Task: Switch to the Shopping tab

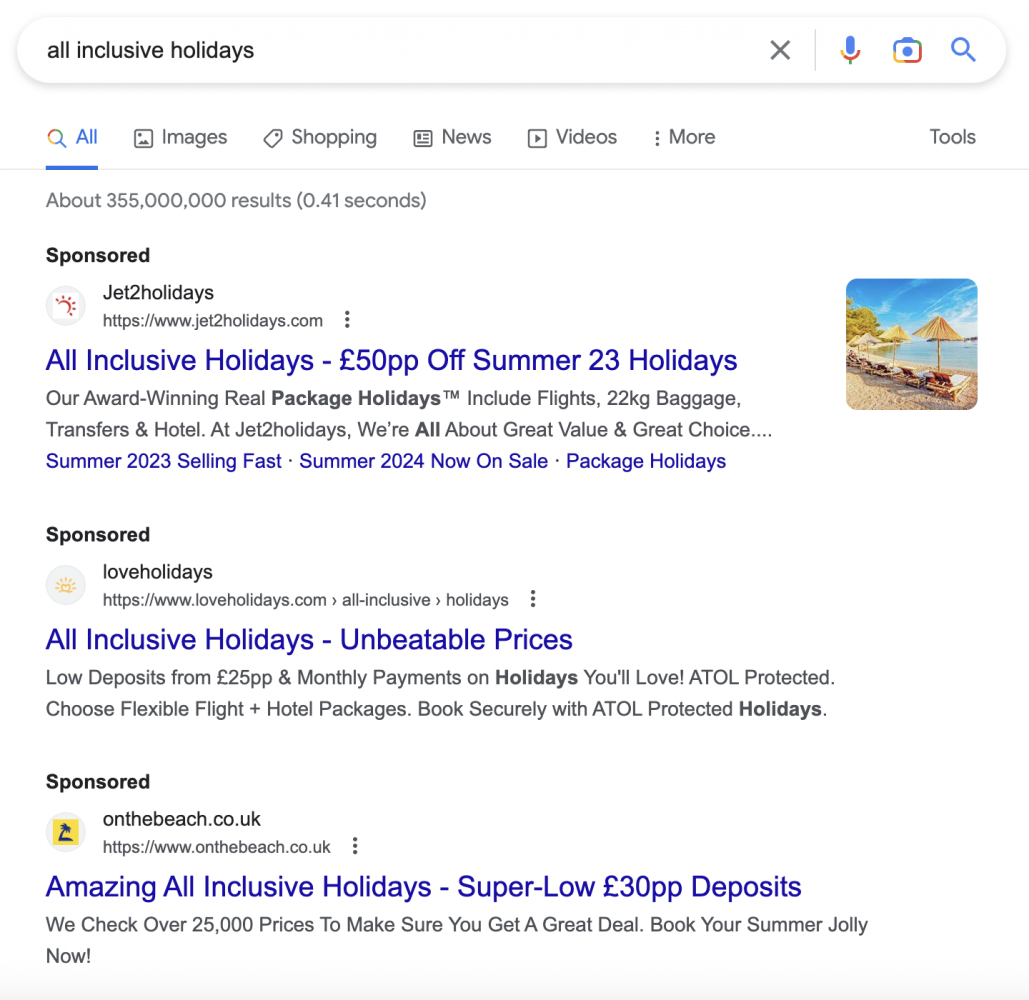Action: point(320,137)
